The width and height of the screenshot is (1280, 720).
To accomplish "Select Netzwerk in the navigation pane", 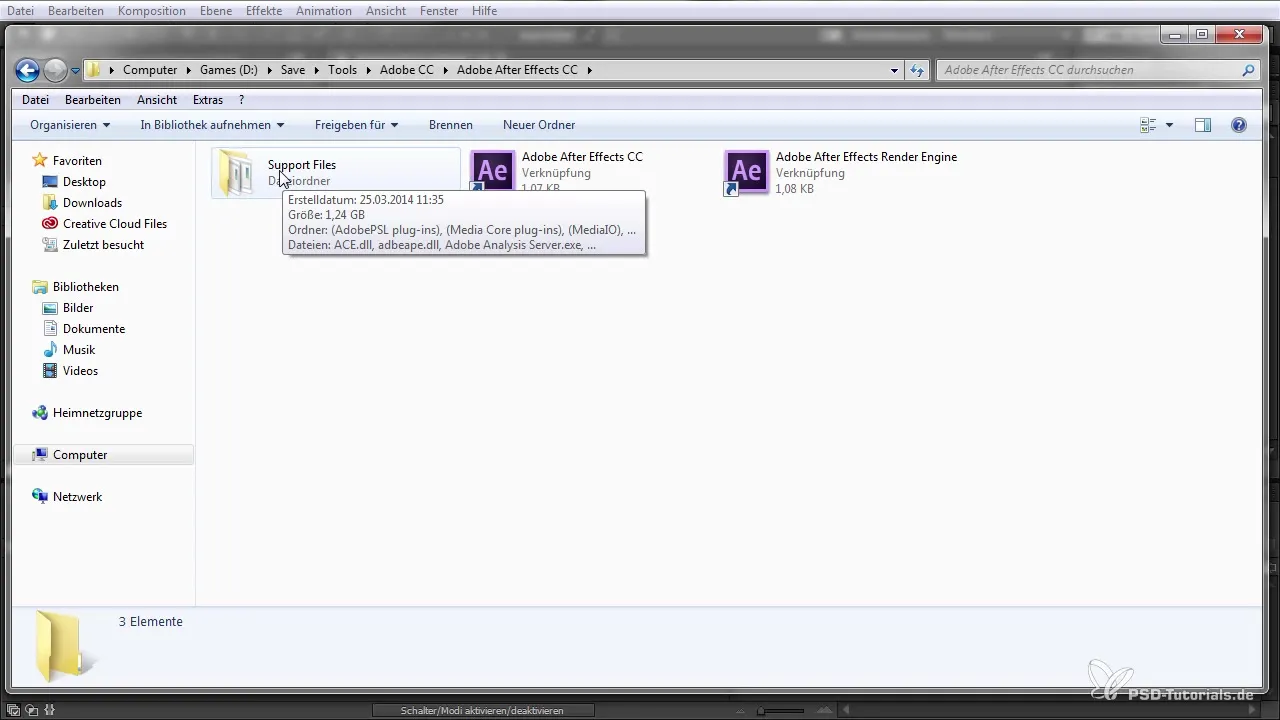I will [x=77, y=497].
